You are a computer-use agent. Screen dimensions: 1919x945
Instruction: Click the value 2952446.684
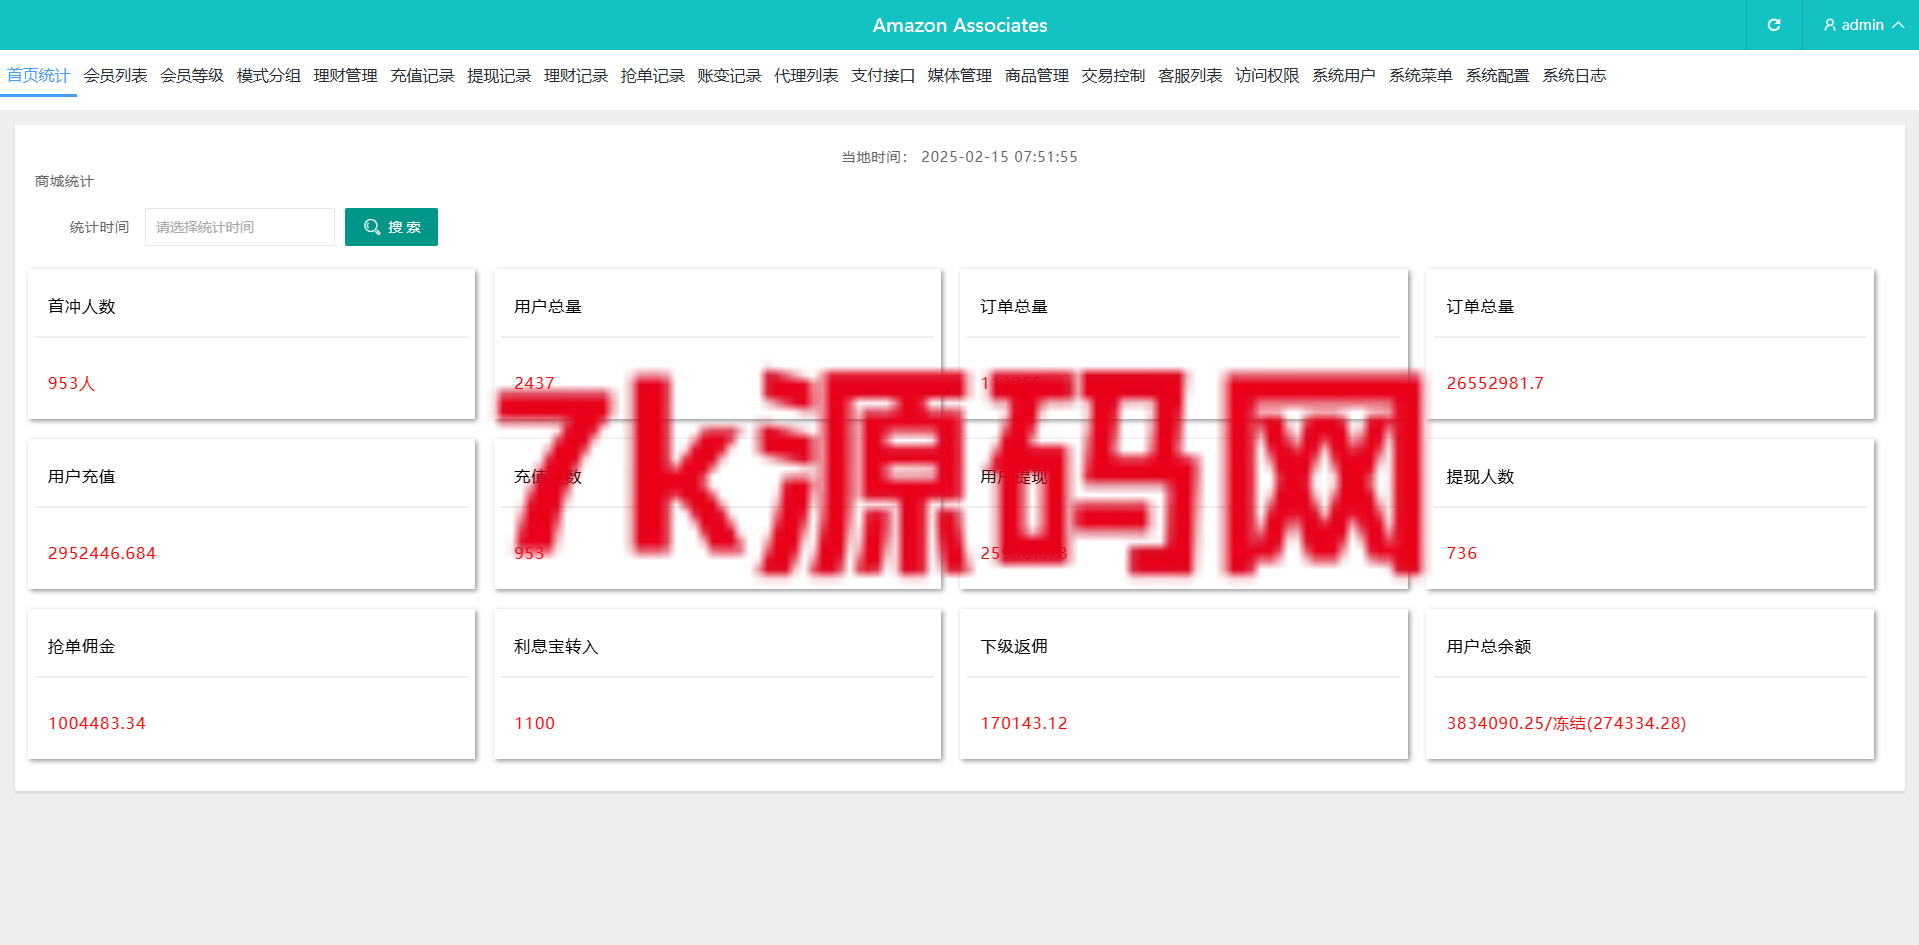click(102, 553)
